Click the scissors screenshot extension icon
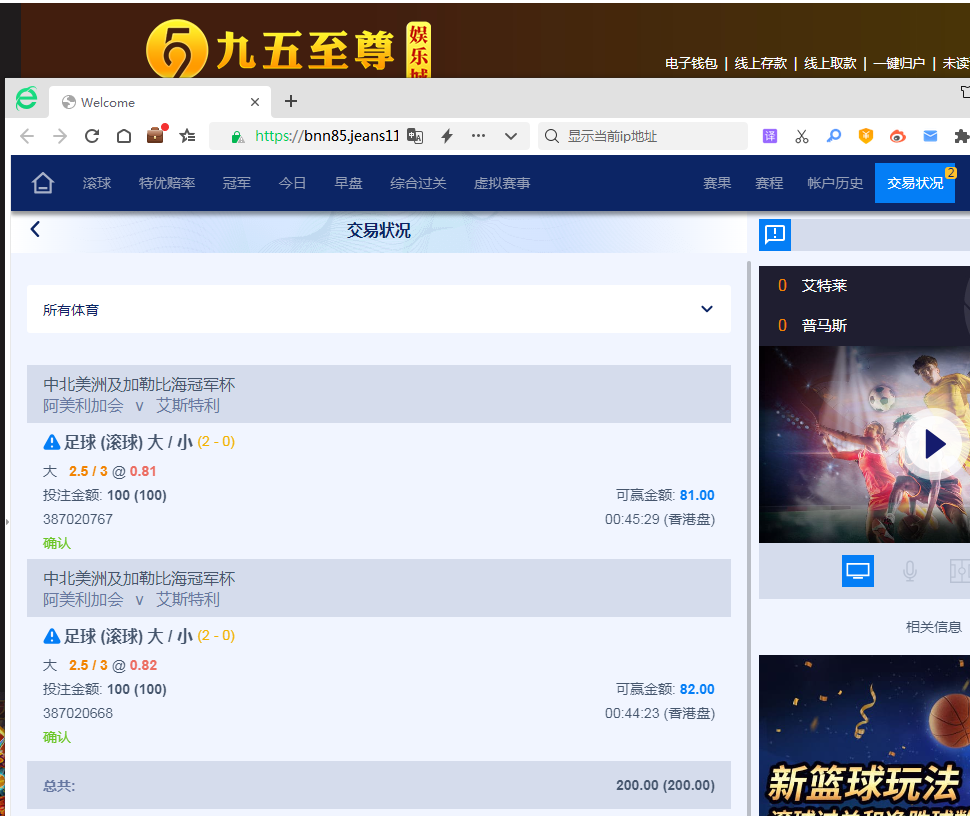The width and height of the screenshot is (970, 816). coord(802,136)
